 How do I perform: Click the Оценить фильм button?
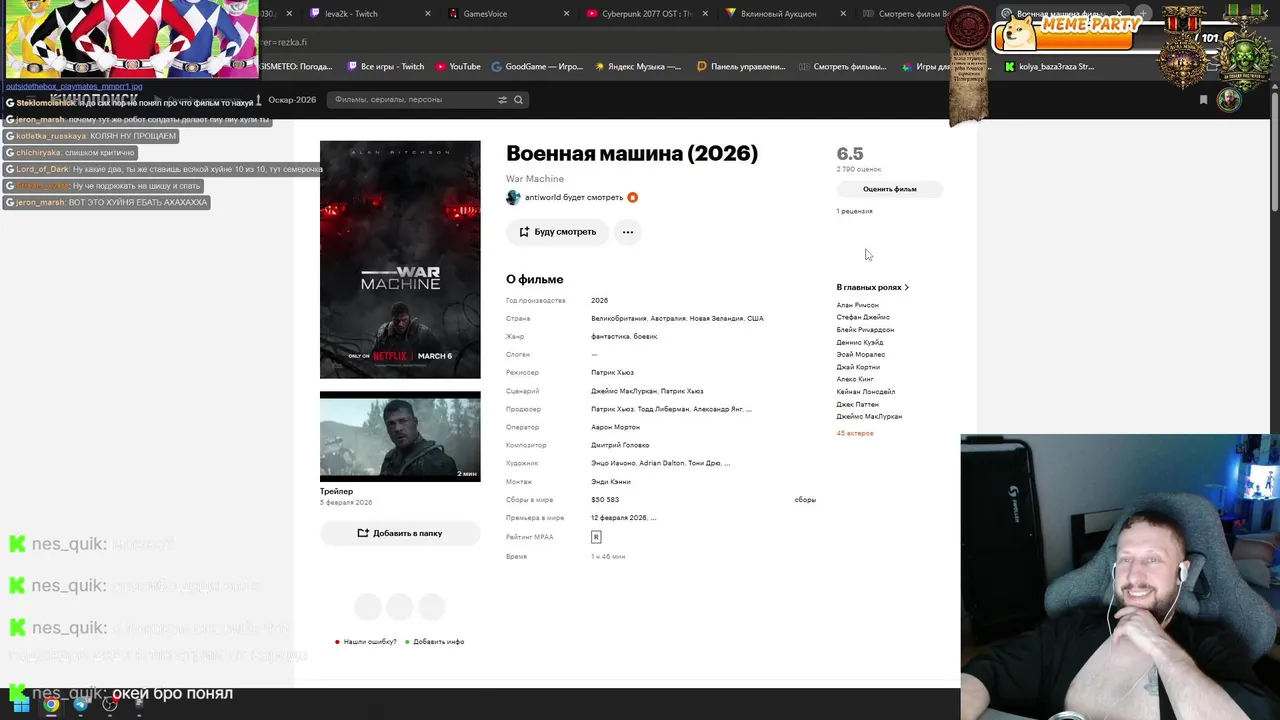click(x=890, y=189)
